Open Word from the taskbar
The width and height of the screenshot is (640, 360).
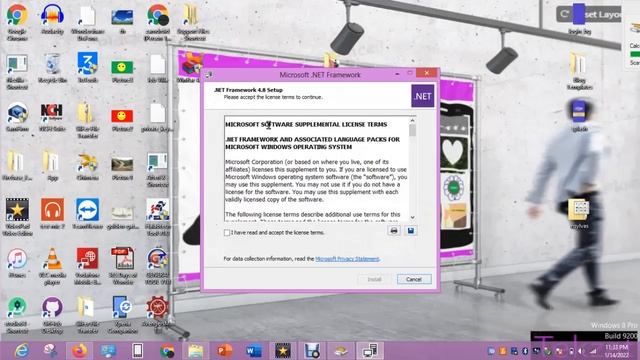(253, 351)
